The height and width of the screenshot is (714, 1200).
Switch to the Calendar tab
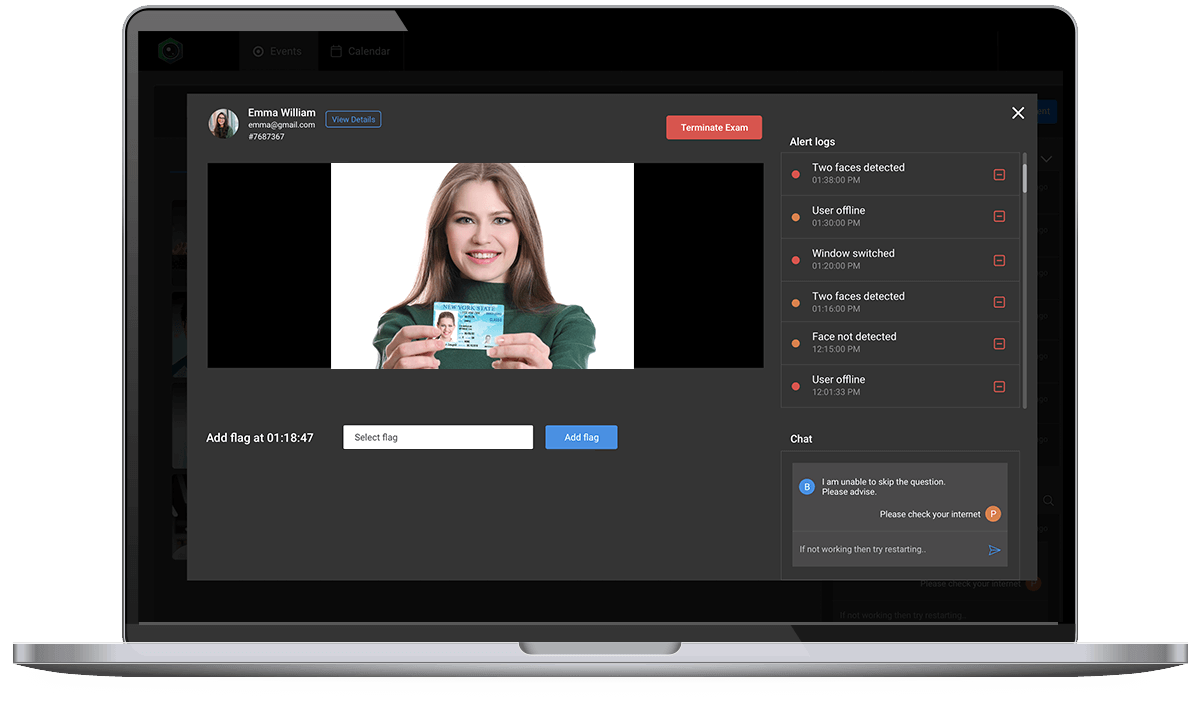(x=360, y=51)
